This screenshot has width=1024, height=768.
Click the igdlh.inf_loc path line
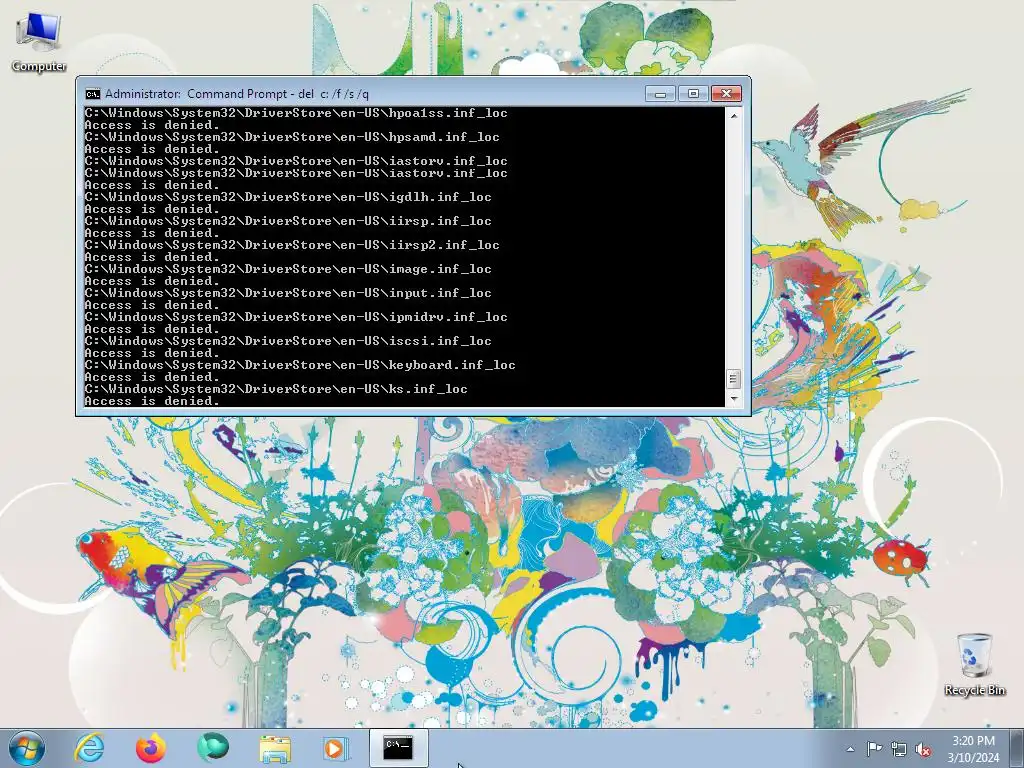(288, 197)
